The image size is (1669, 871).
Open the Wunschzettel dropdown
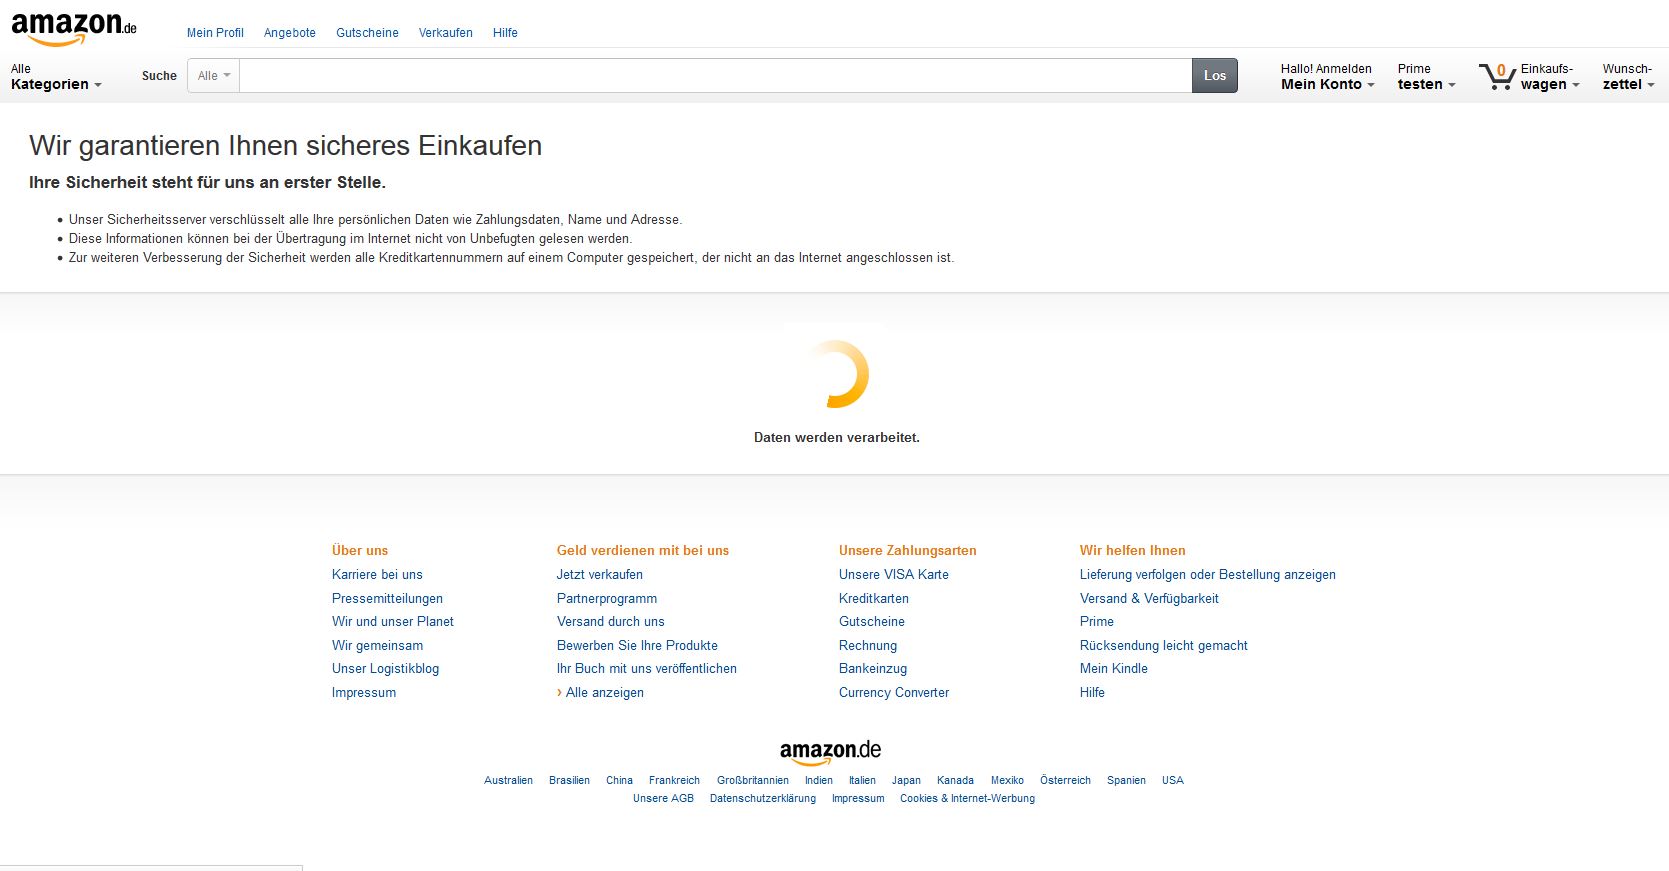1628,77
